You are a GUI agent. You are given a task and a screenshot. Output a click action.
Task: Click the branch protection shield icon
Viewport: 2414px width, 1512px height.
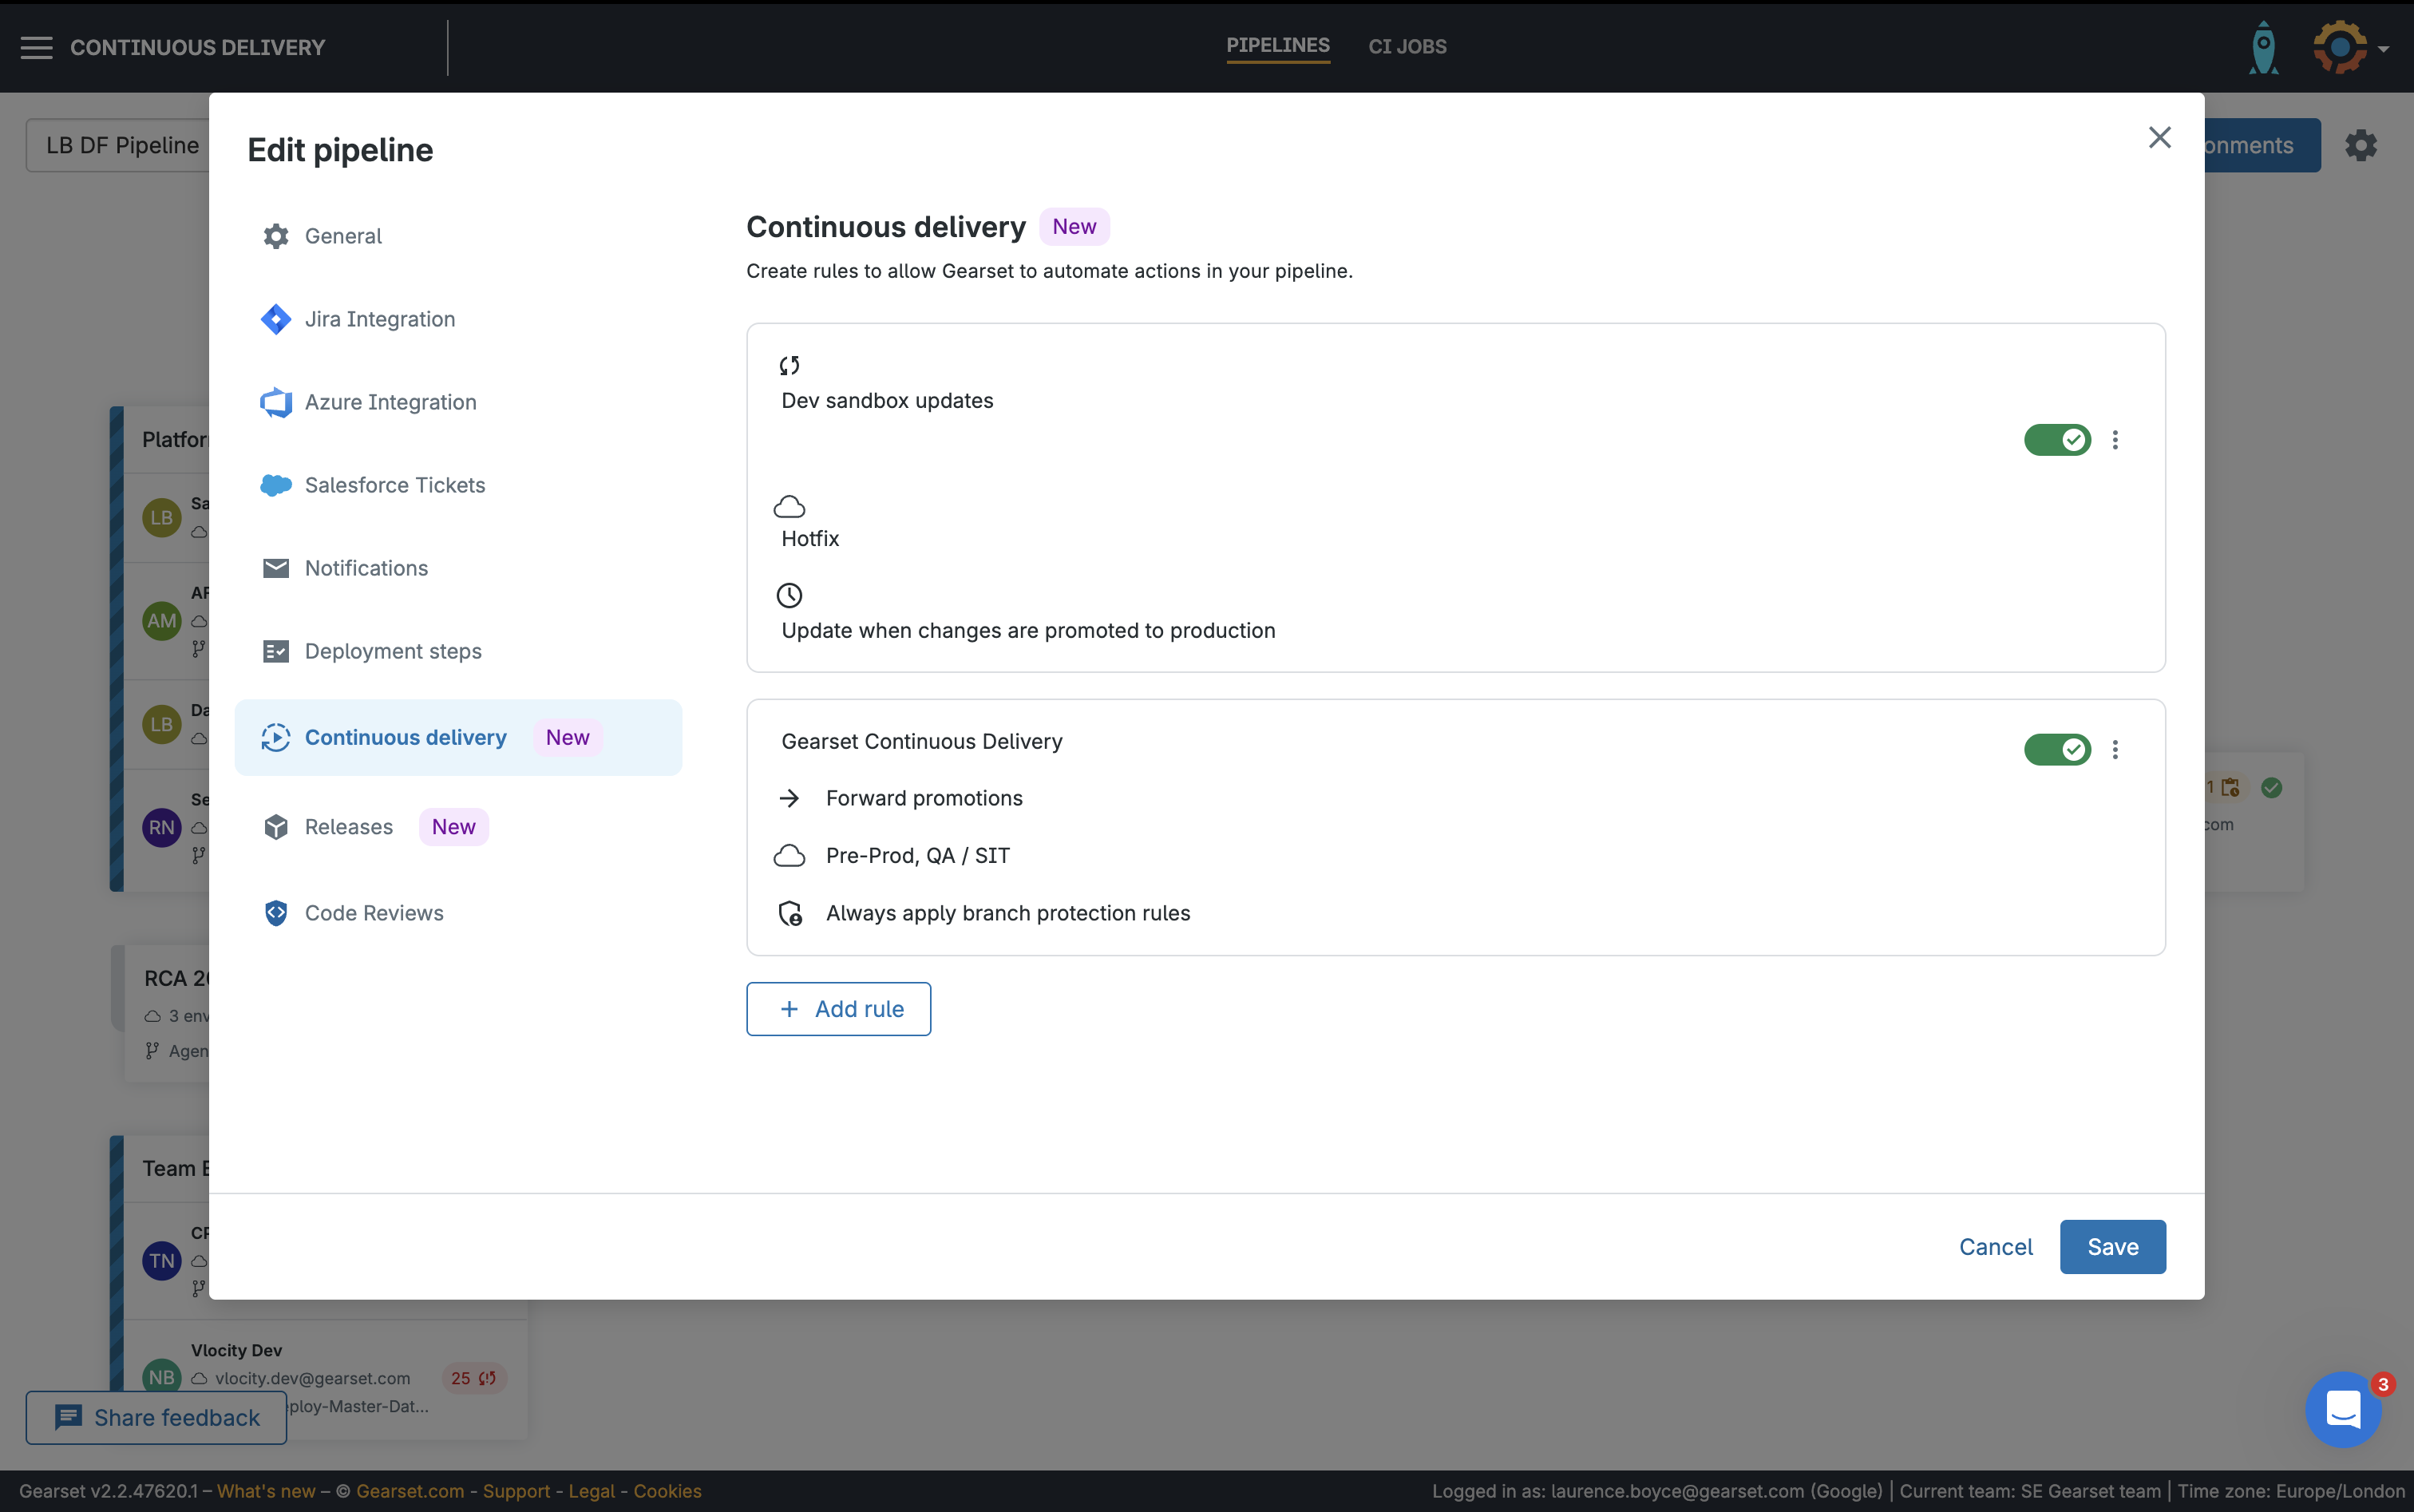pyautogui.click(x=790, y=913)
